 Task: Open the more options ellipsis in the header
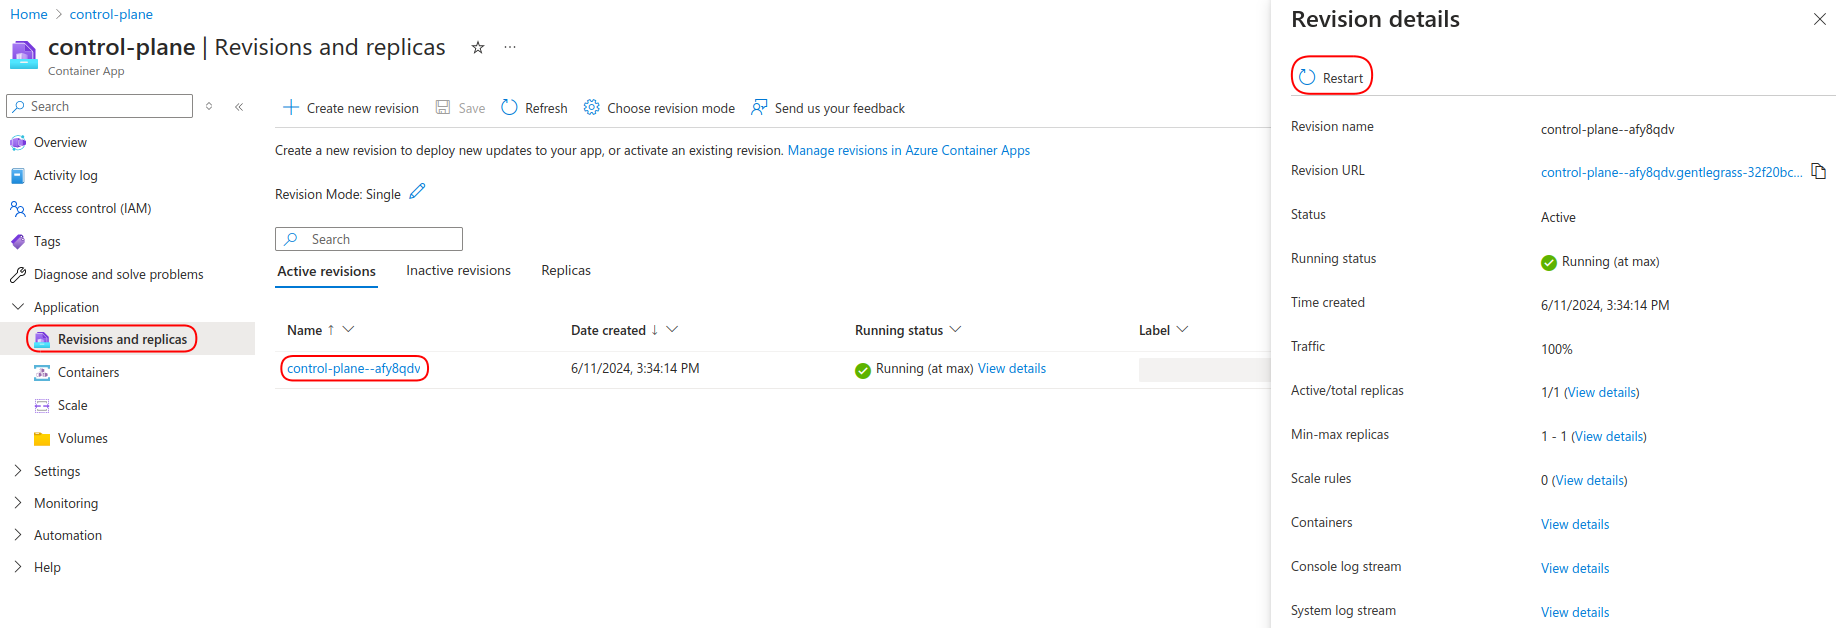510,47
